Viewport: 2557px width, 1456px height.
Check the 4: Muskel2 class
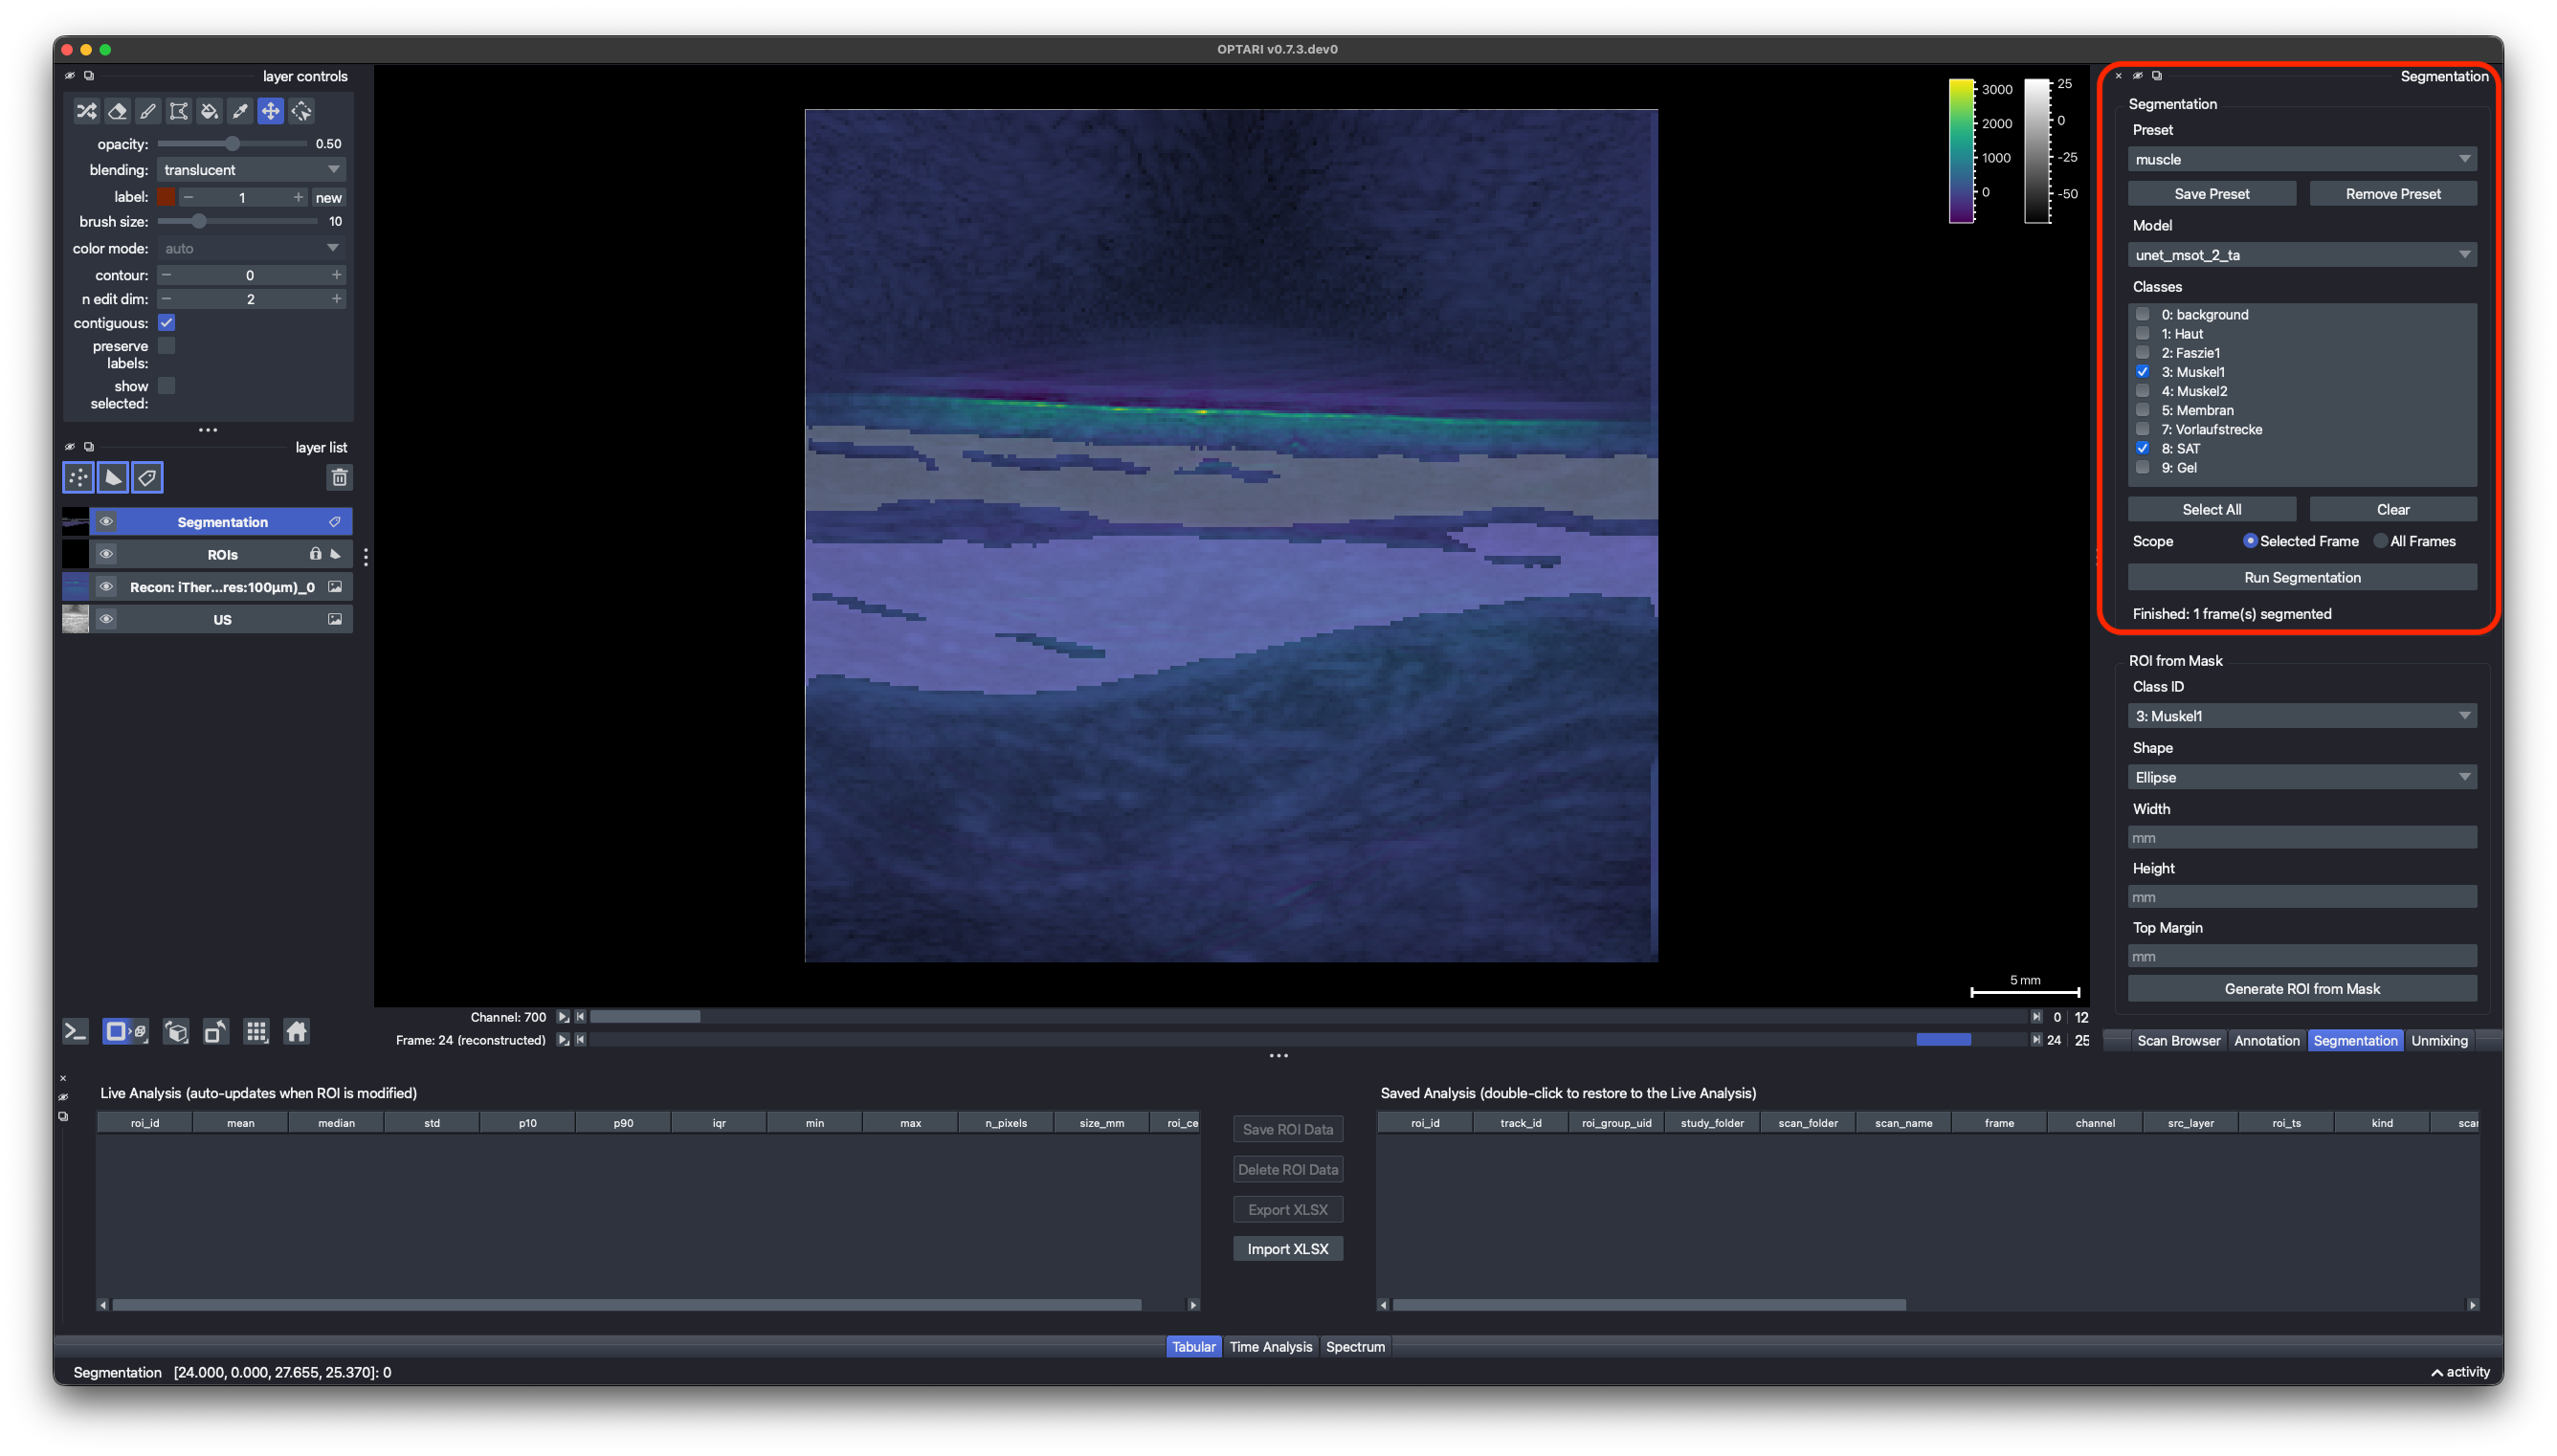coord(2143,391)
